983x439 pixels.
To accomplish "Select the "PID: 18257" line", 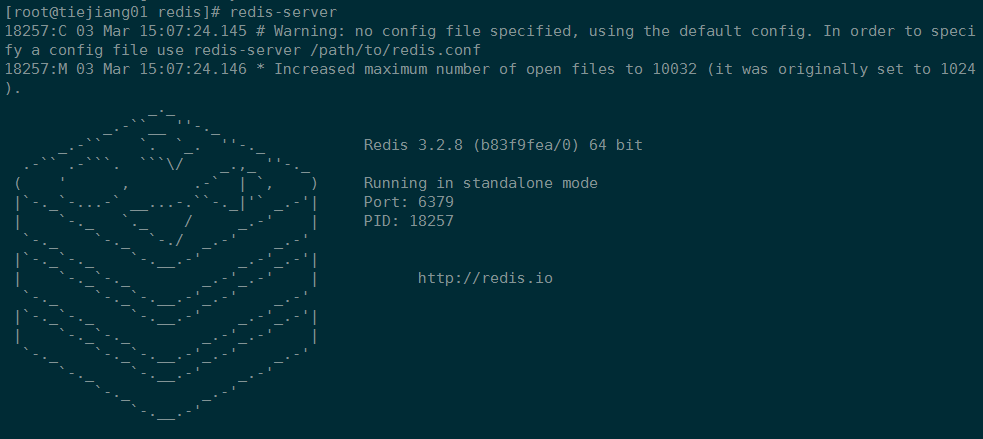I will (408, 221).
